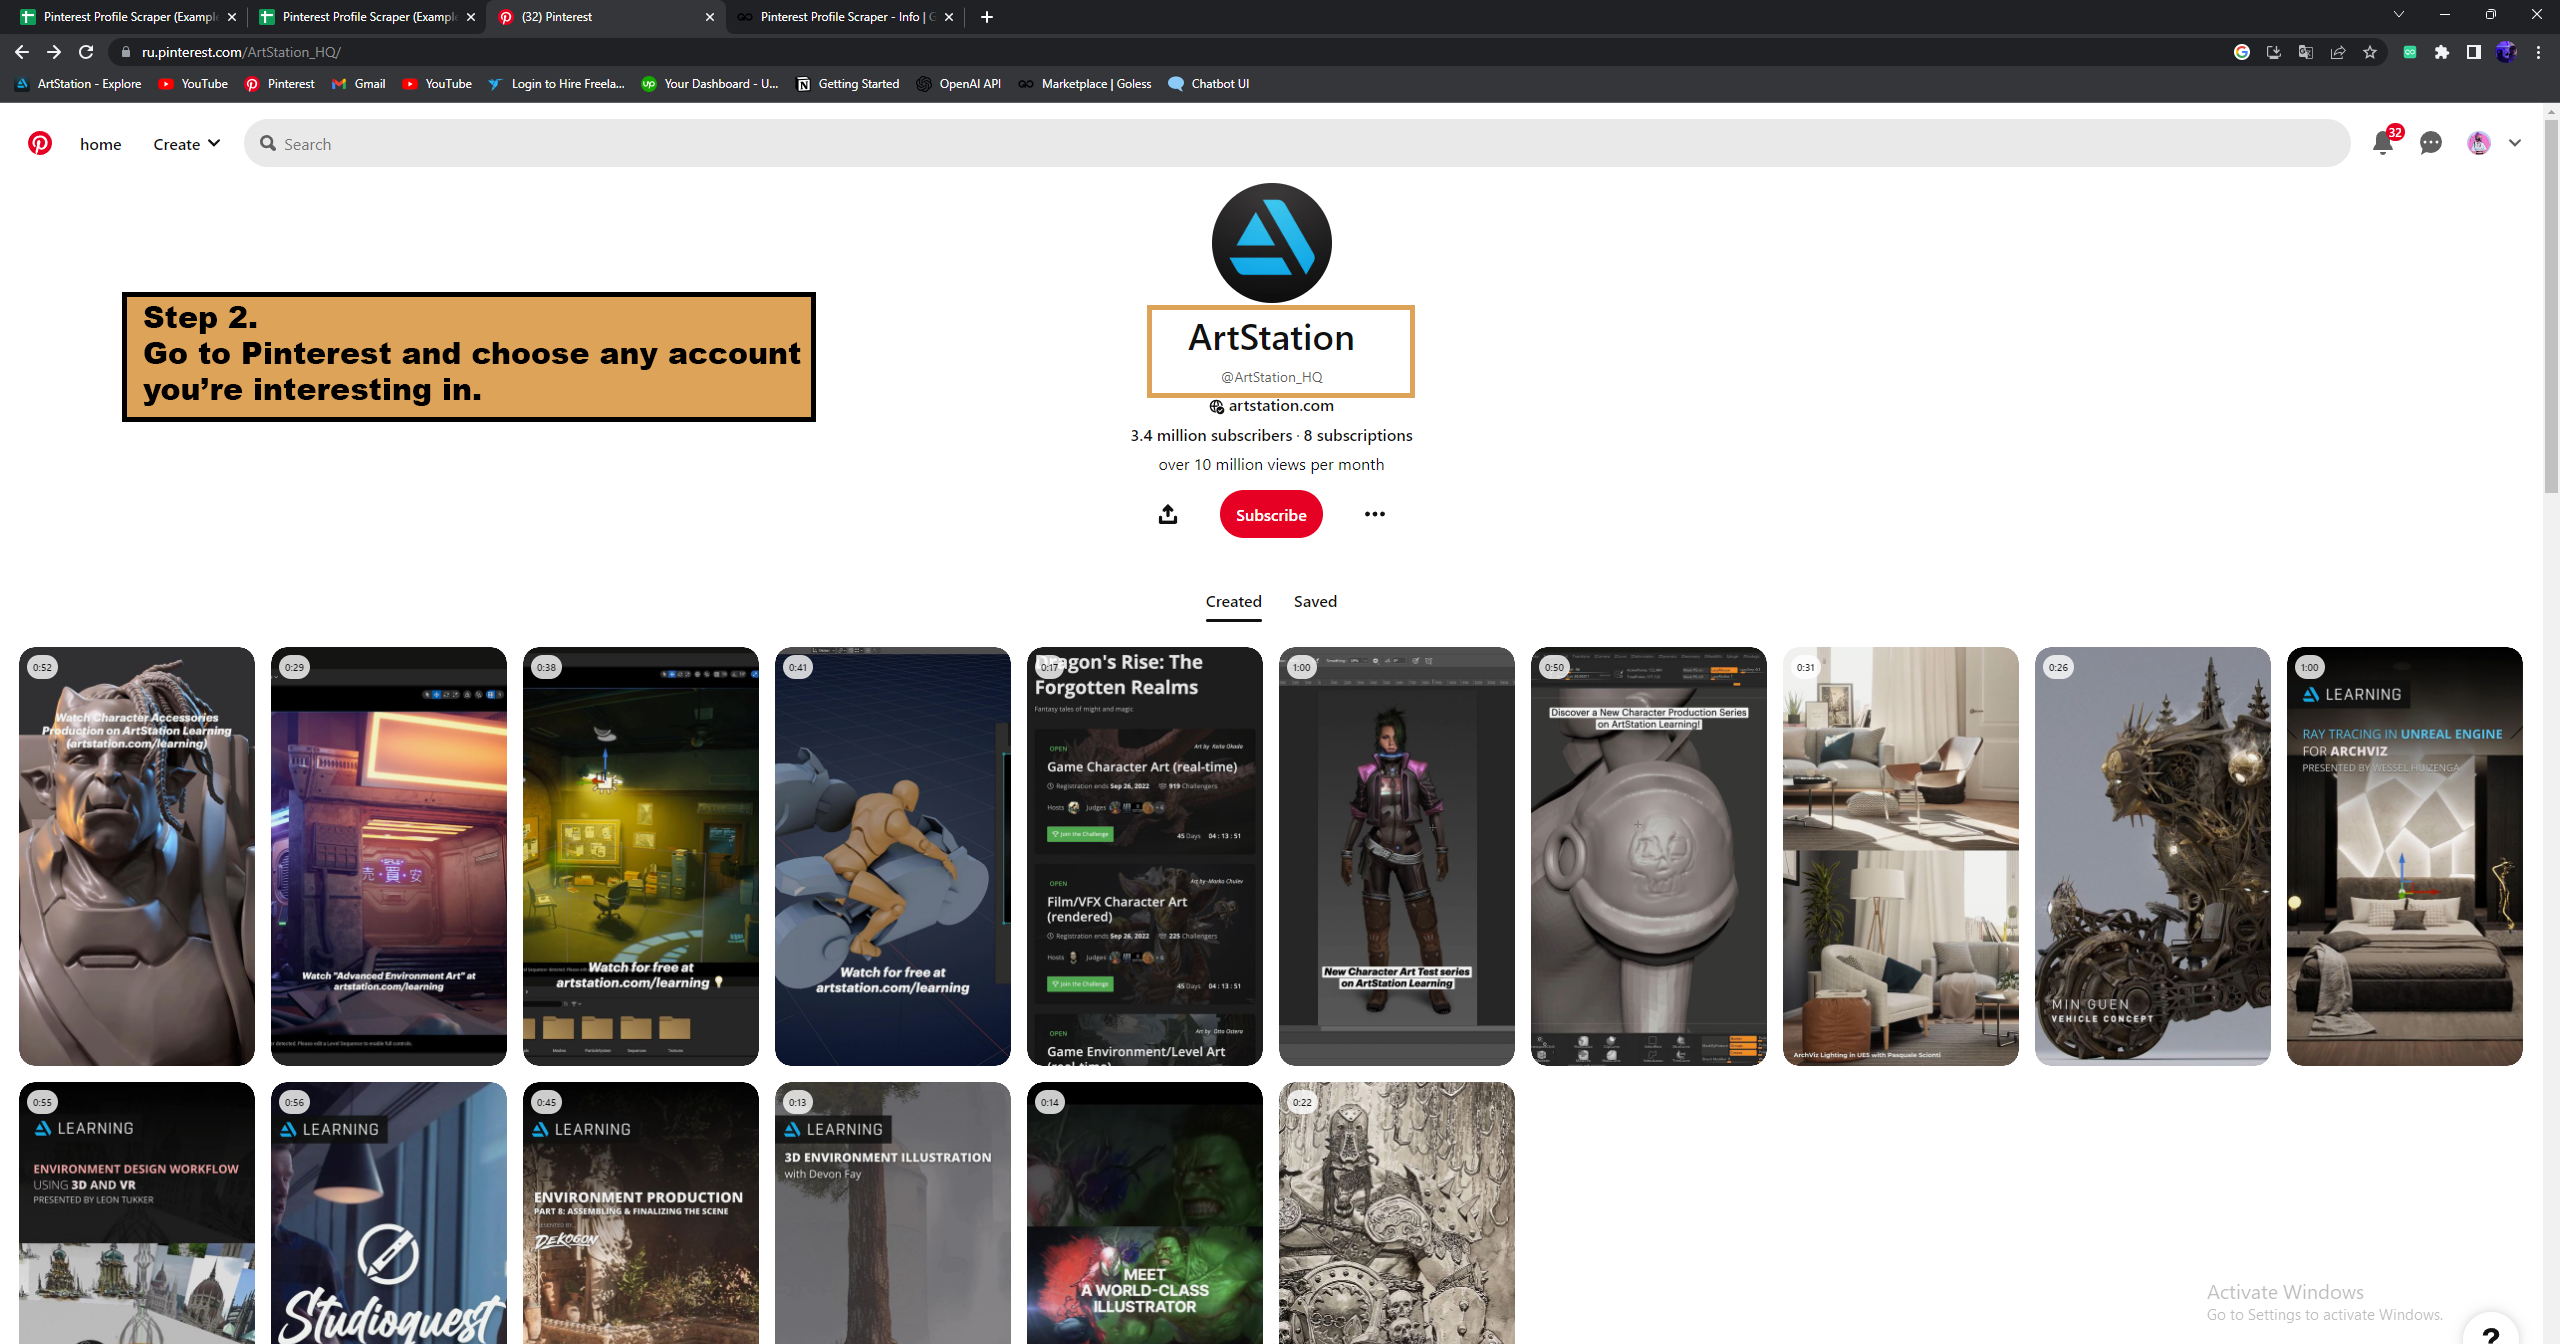The height and width of the screenshot is (1344, 2560).
Task: Switch to Pinterest Profile Scraper - Info tab
Action: tap(846, 17)
